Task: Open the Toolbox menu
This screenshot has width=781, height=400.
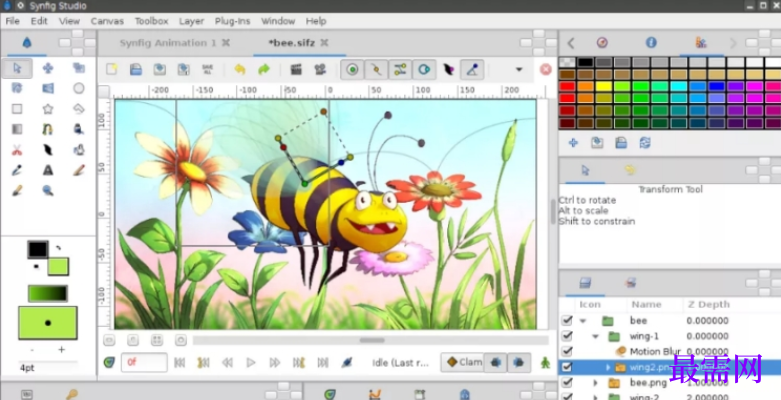Action: click(151, 21)
